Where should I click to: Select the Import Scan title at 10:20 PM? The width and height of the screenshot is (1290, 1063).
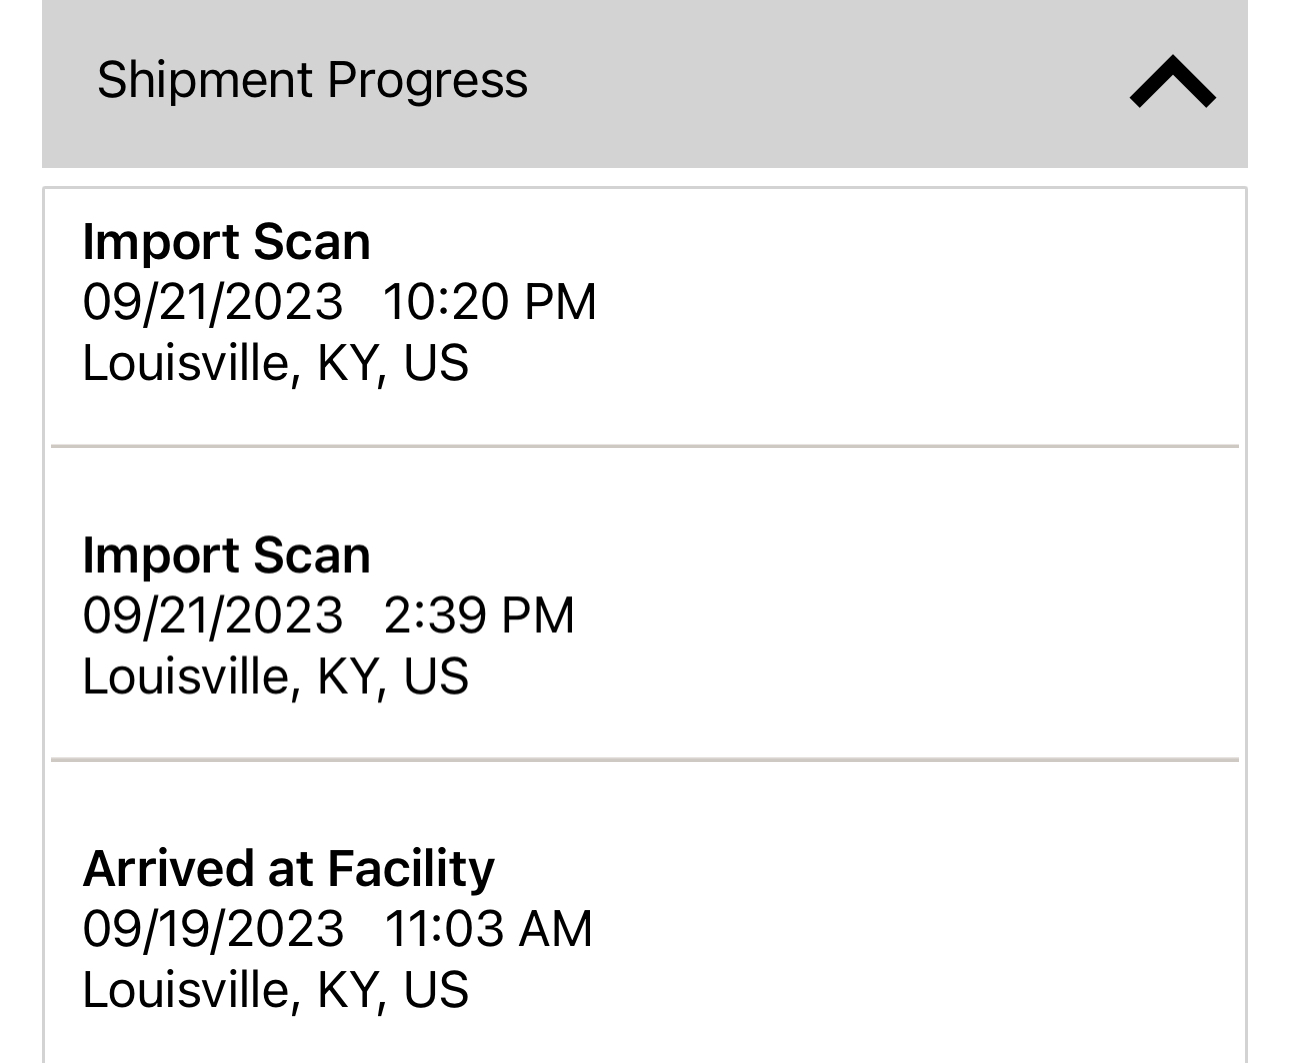226,242
